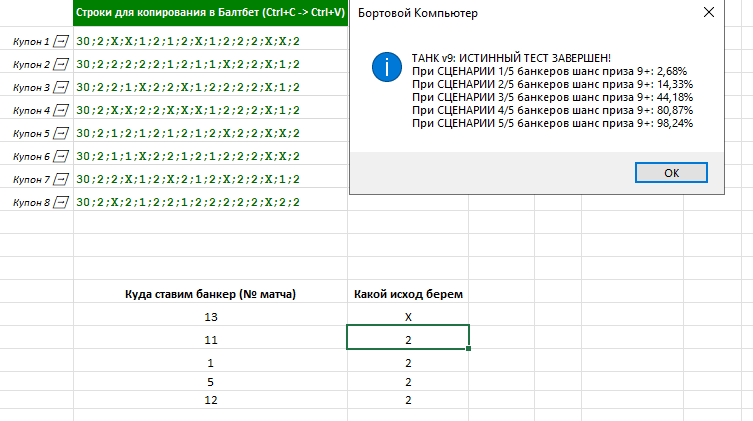Select the outcome cell for match 12
The height and width of the screenshot is (421, 753).
coord(408,400)
